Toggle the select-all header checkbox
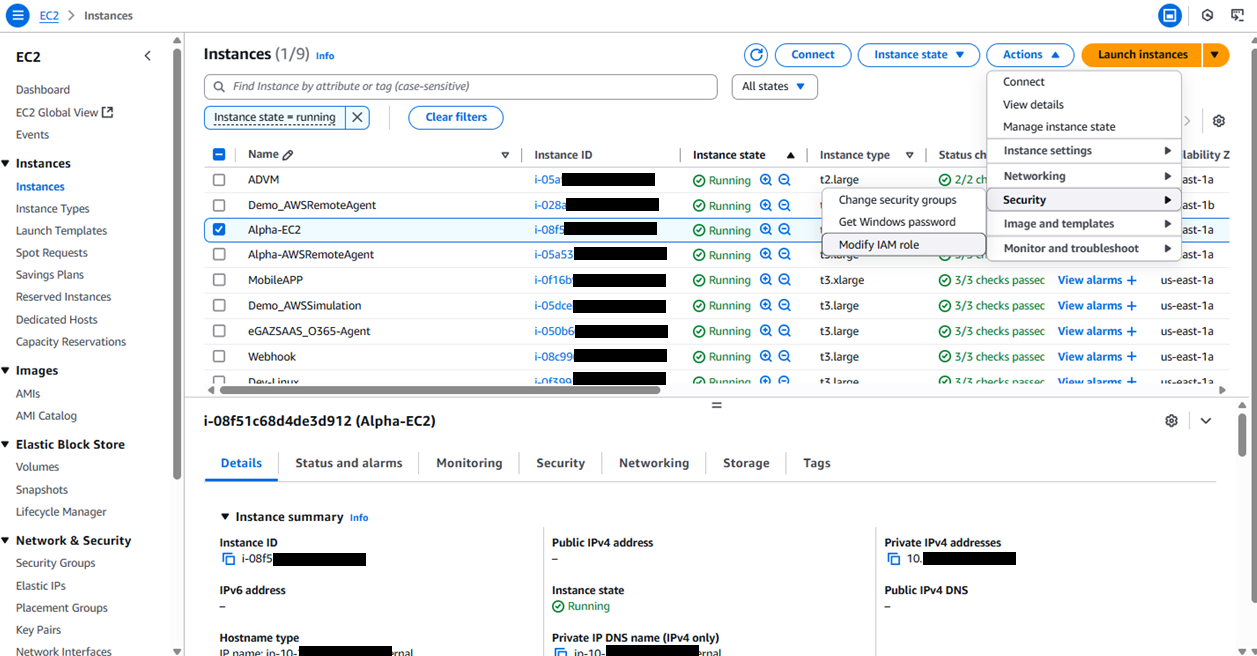Image resolution: width=1257 pixels, height=656 pixels. point(219,155)
